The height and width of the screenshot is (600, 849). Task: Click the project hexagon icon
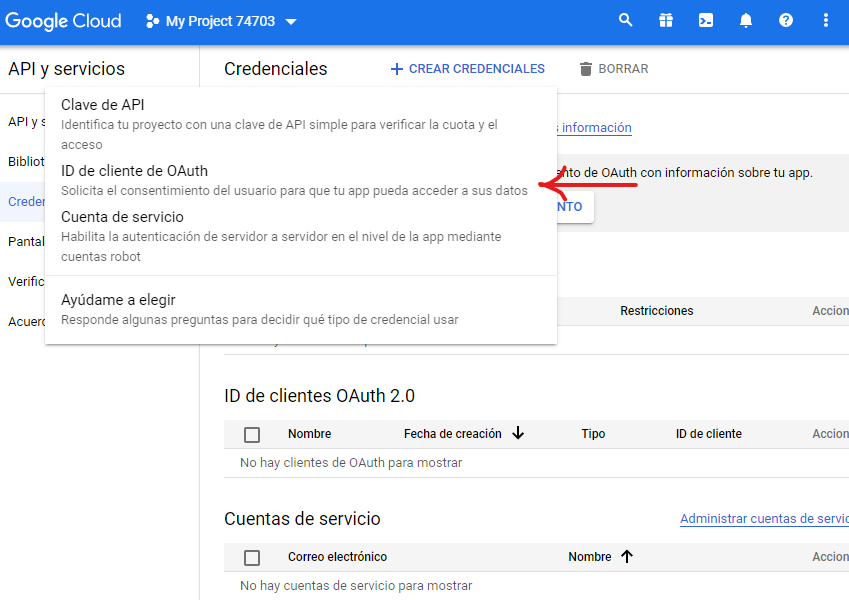point(152,21)
